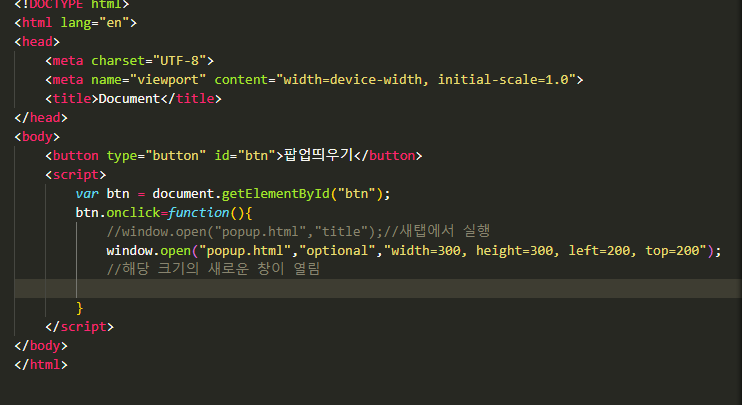
Task: Click the commented window.open line
Action: pyautogui.click(x=298, y=231)
